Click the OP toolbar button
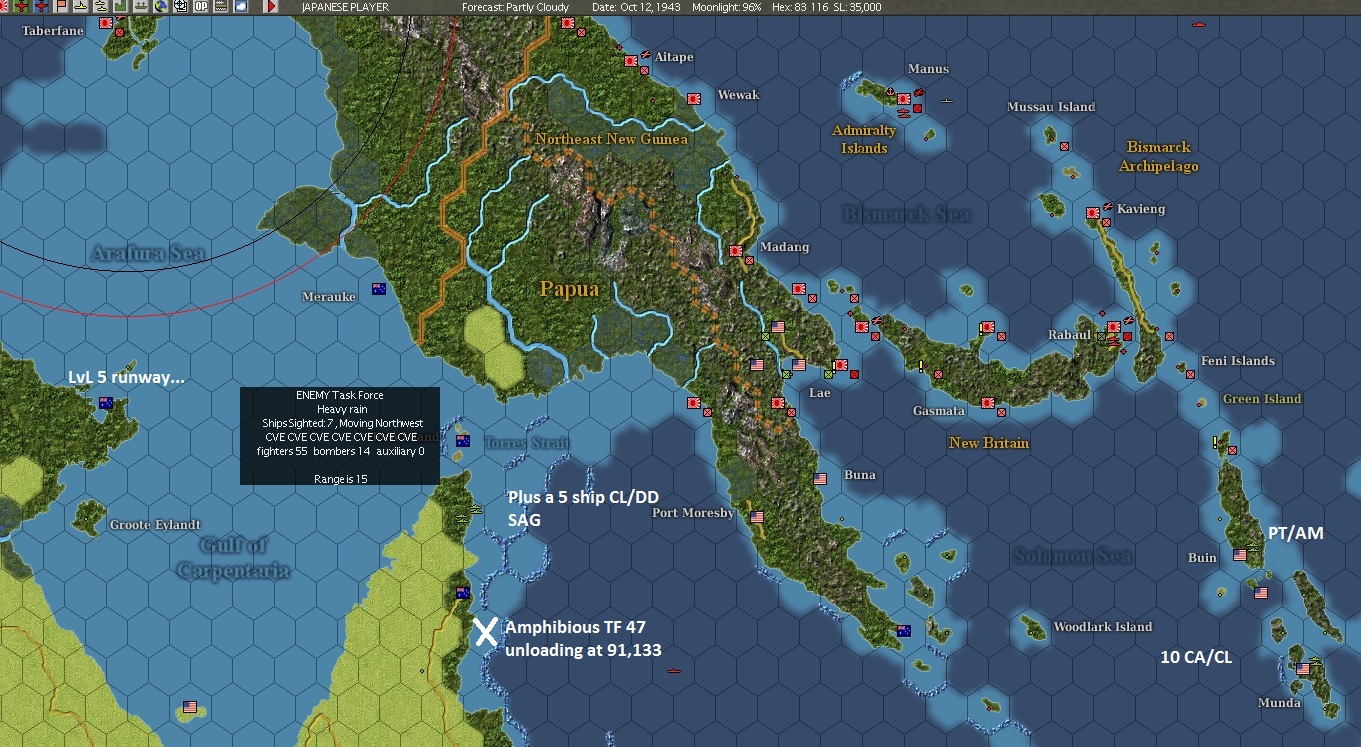This screenshot has width=1361, height=747. coord(200,7)
